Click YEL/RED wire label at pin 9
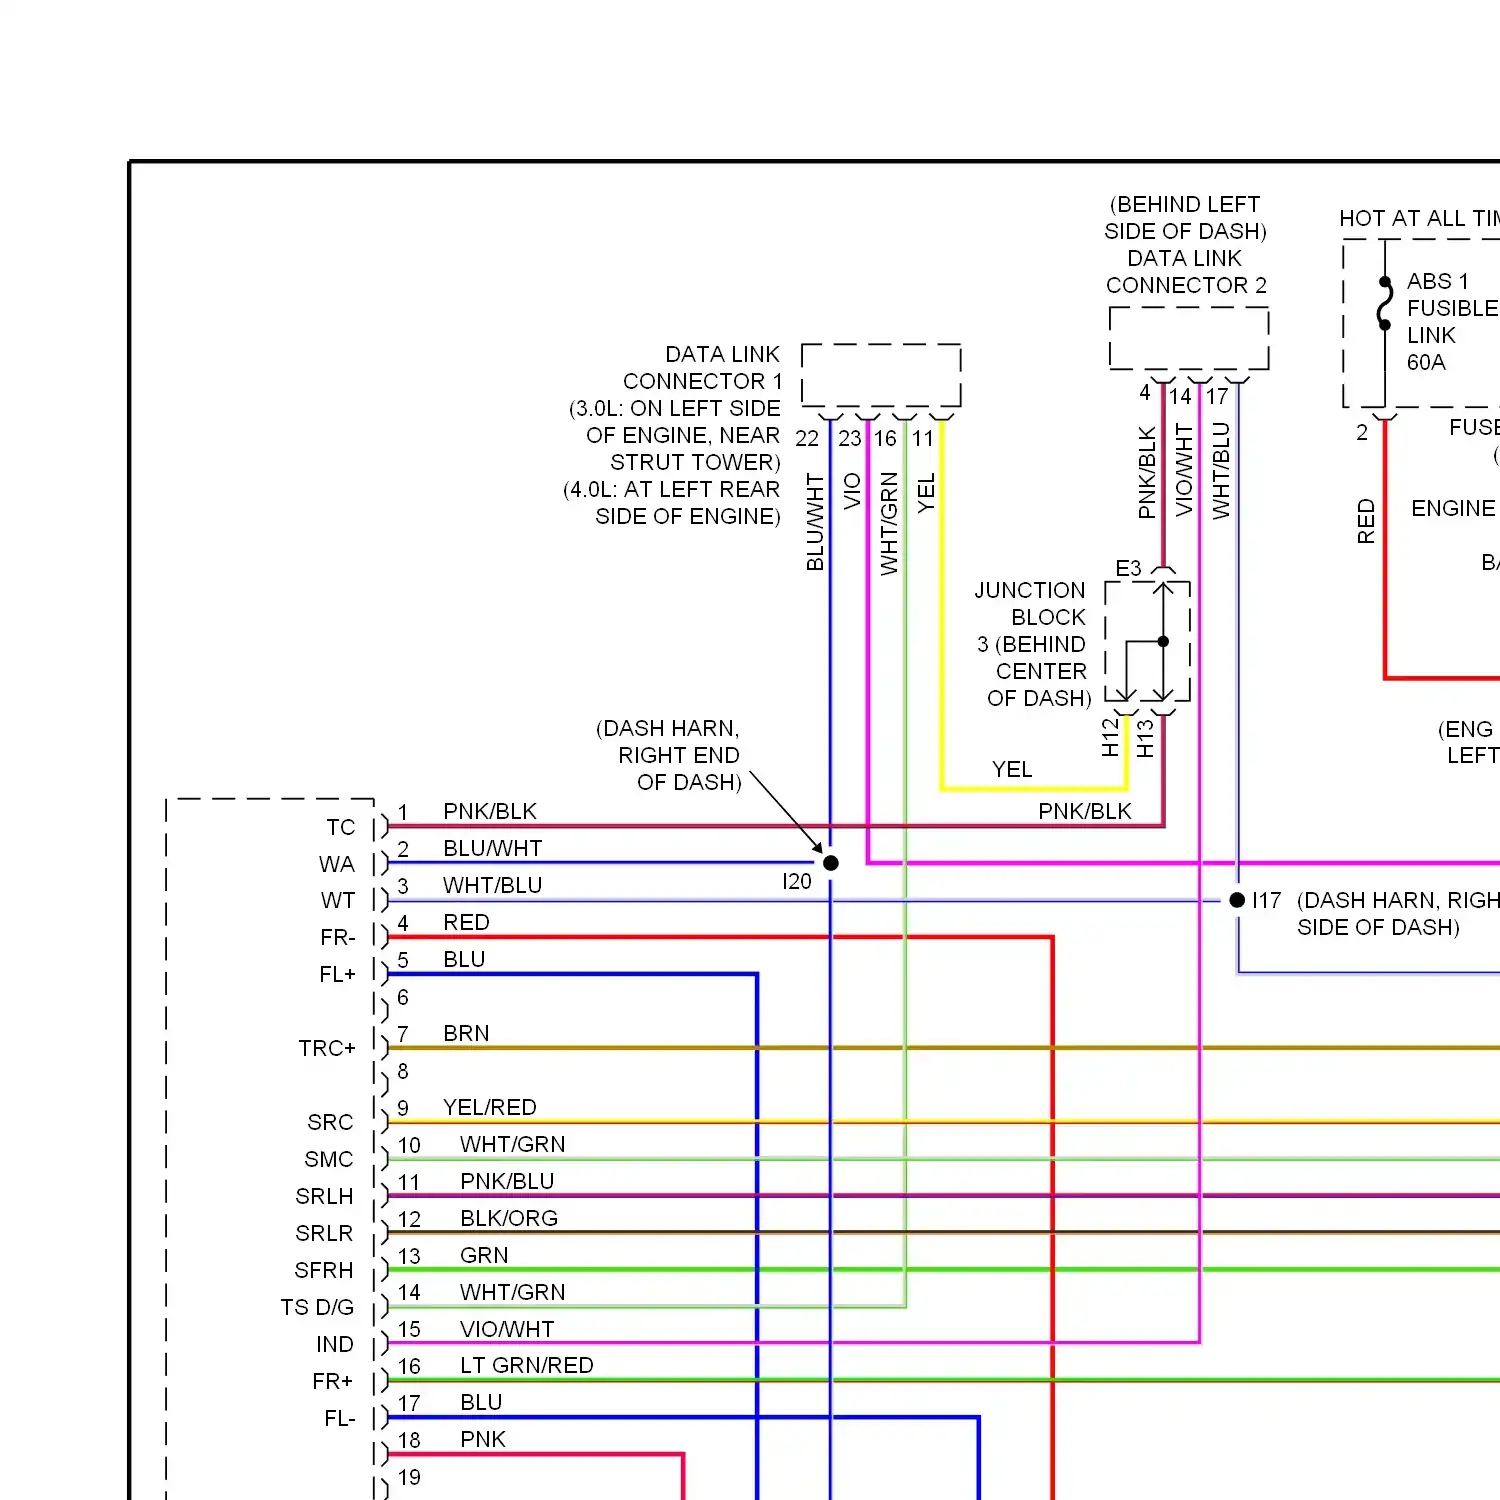Screen dimensions: 1500x1500 pos(490,1107)
